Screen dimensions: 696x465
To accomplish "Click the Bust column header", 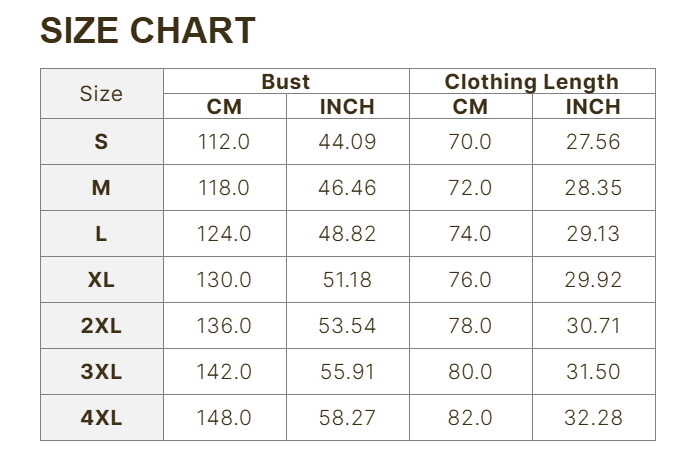I will point(286,82).
